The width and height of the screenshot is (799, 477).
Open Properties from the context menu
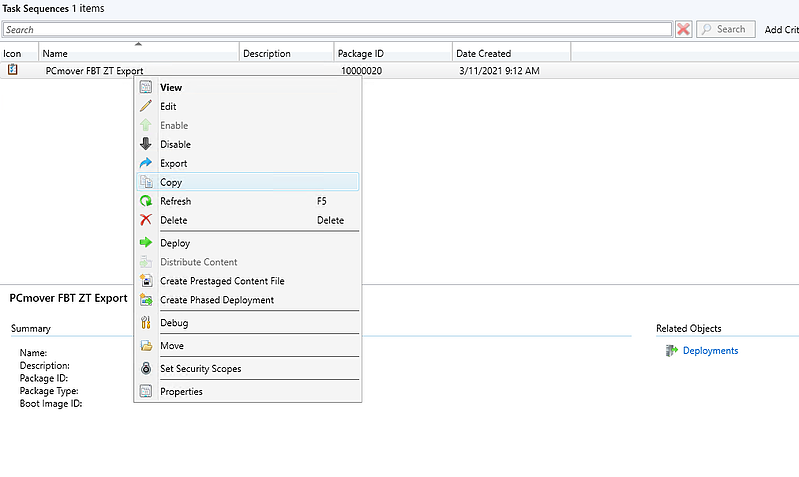point(248,391)
